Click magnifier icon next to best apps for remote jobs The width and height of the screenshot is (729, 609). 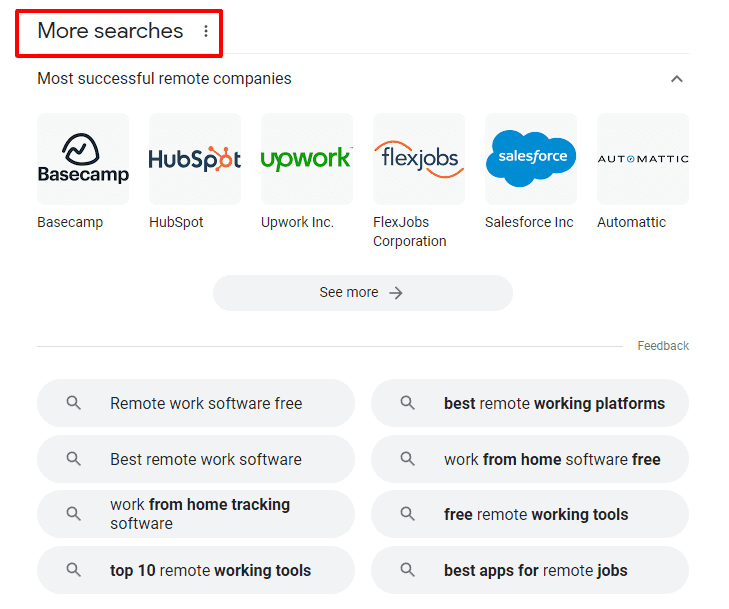(408, 569)
